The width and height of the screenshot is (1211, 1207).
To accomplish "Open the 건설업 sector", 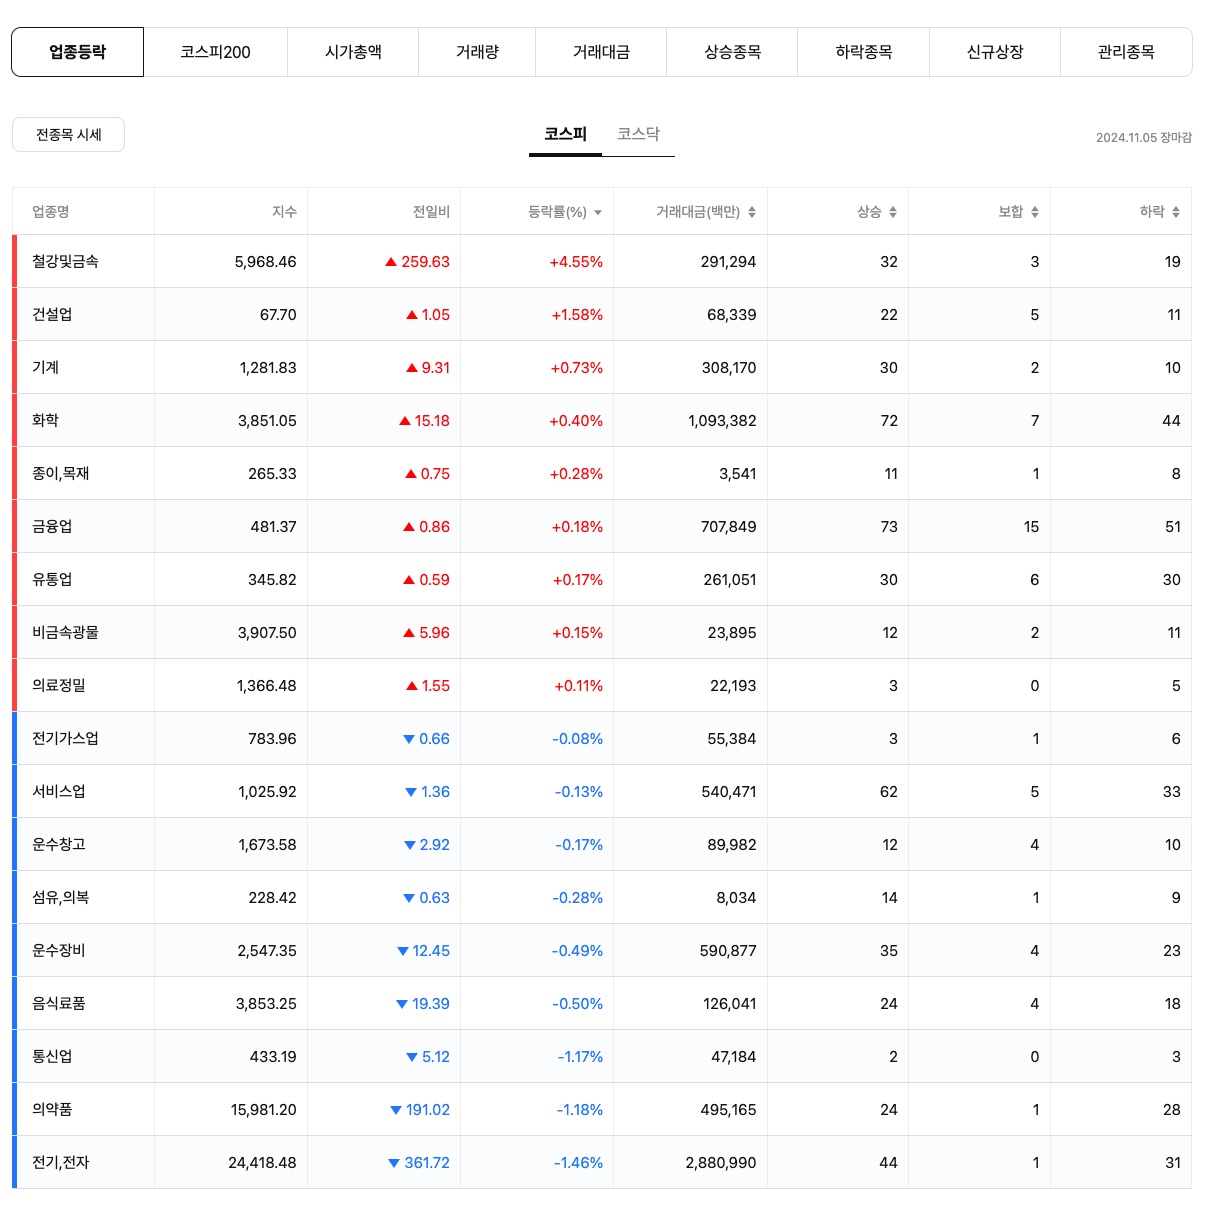I will tap(52, 314).
